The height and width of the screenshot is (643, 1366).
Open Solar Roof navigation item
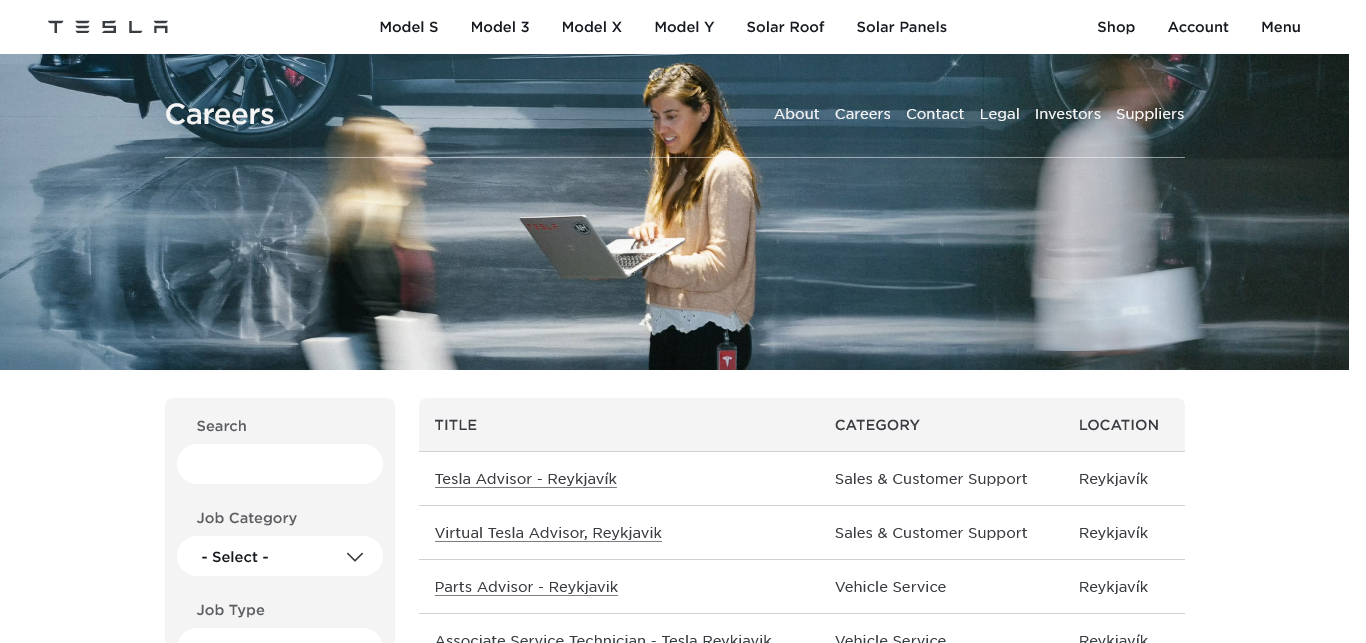click(x=785, y=27)
